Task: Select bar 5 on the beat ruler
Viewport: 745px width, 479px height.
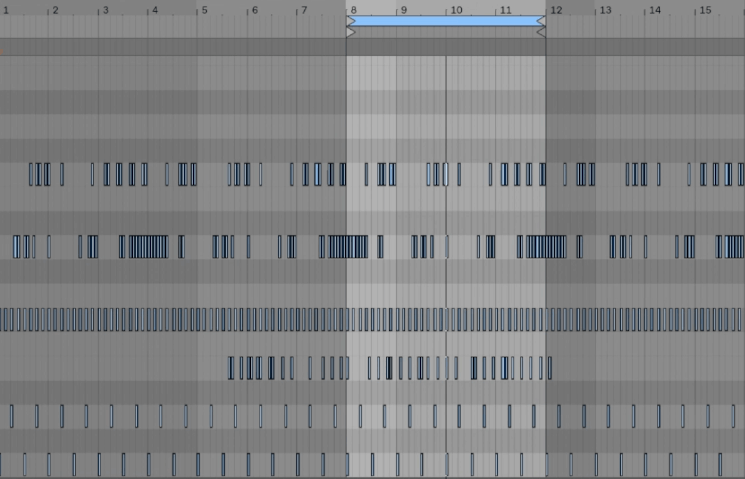Action: click(x=204, y=10)
